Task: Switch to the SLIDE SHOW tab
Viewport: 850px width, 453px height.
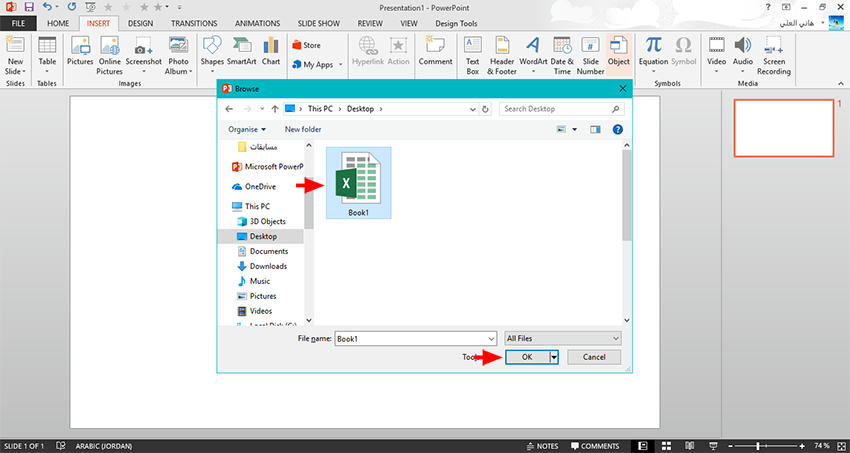Action: tap(319, 23)
